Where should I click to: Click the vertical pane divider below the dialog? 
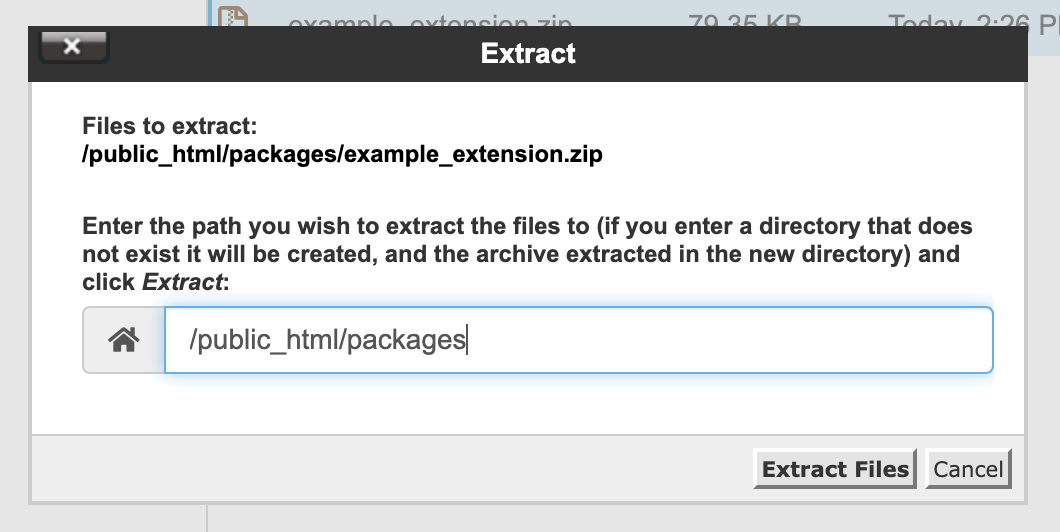pyautogui.click(x=207, y=518)
